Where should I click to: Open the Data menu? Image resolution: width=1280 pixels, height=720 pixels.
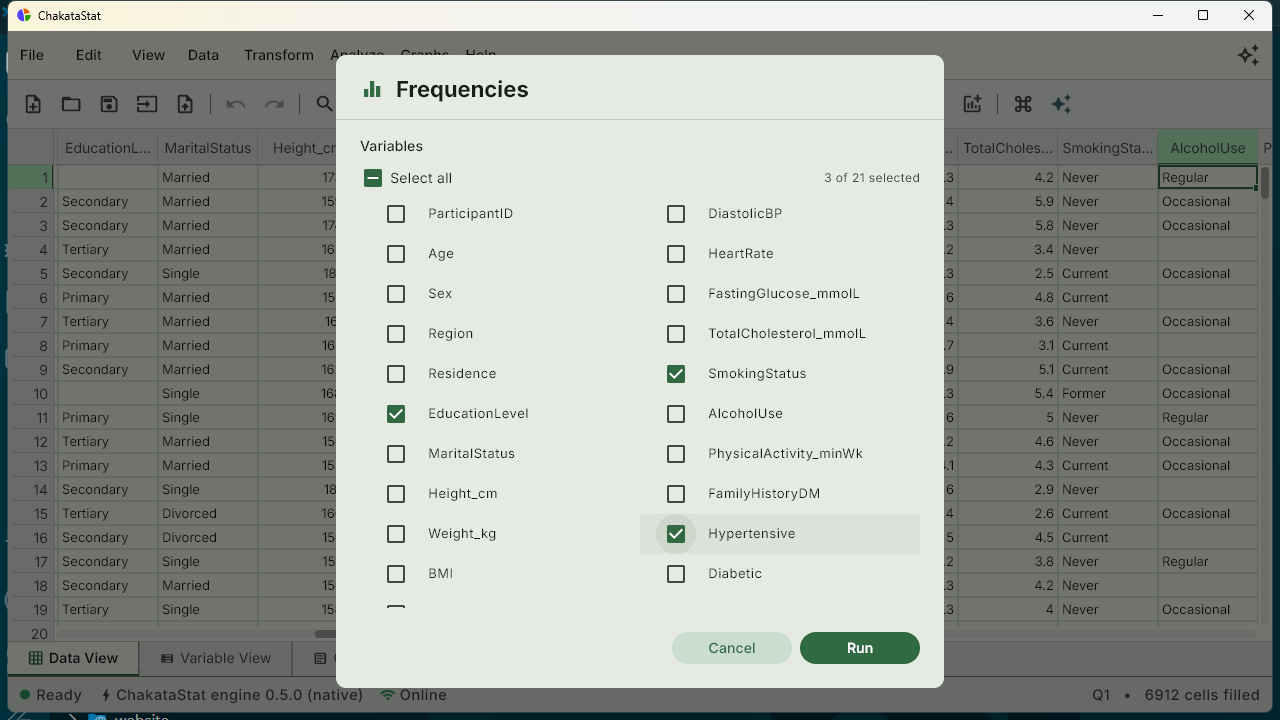click(x=203, y=55)
